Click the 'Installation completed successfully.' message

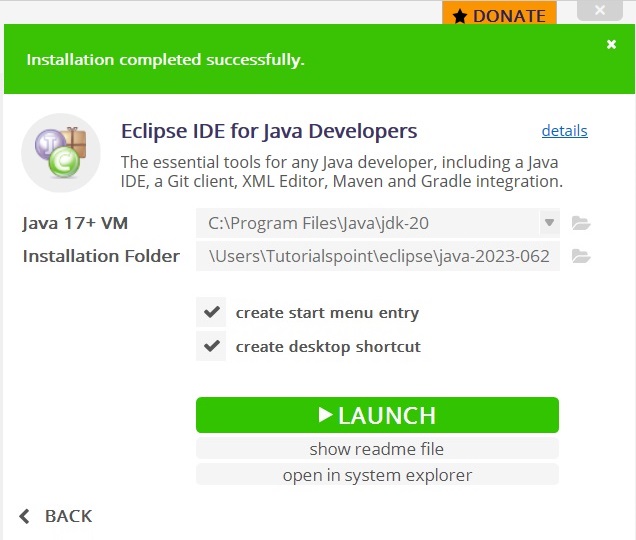coord(165,60)
